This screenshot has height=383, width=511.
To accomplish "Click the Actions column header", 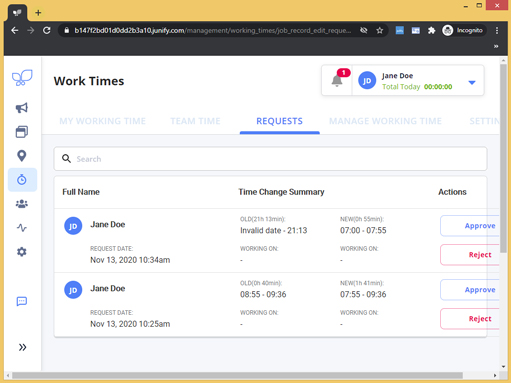I will point(452,192).
